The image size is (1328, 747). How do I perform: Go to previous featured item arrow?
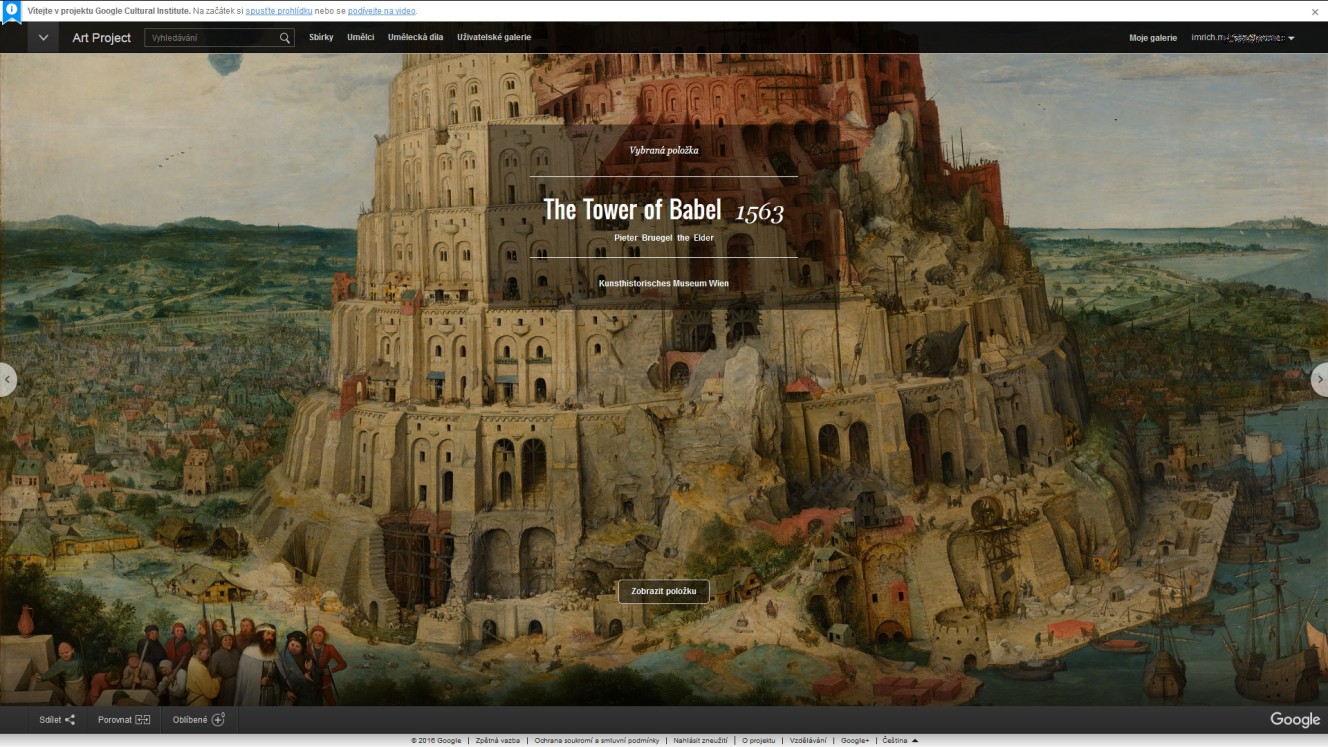[x=8, y=380]
